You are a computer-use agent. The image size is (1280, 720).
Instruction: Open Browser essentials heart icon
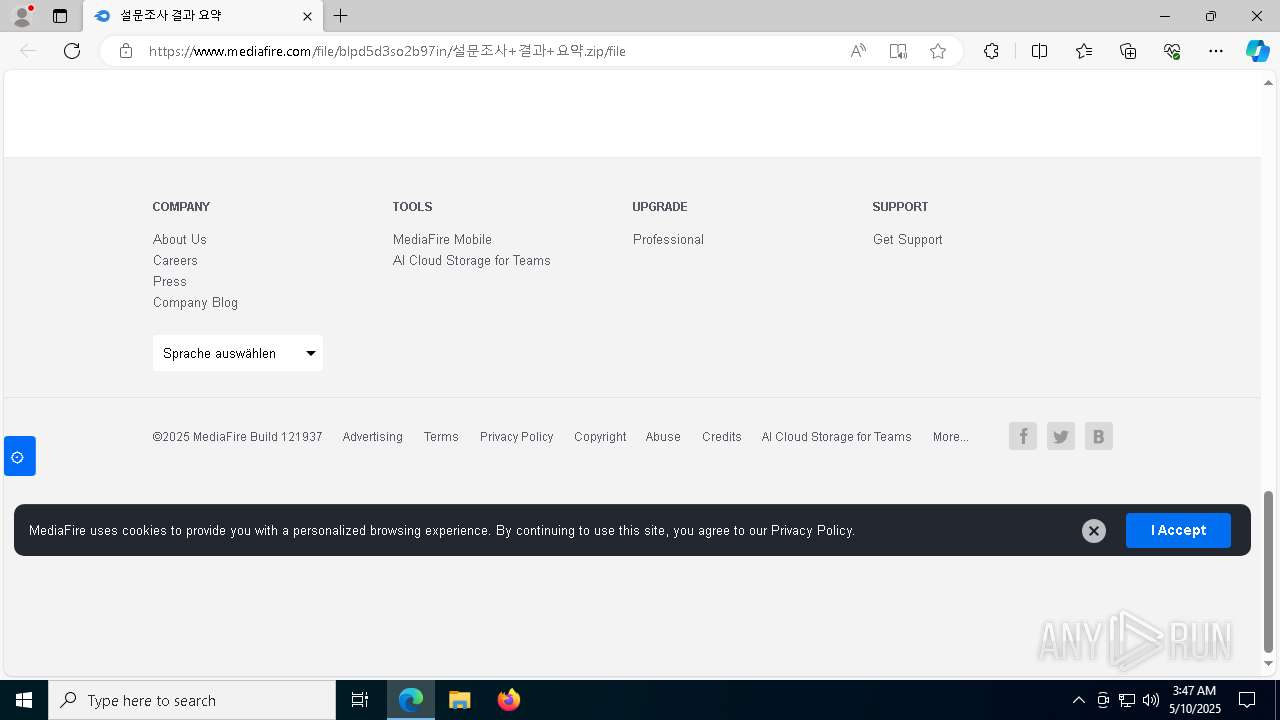point(1172,51)
